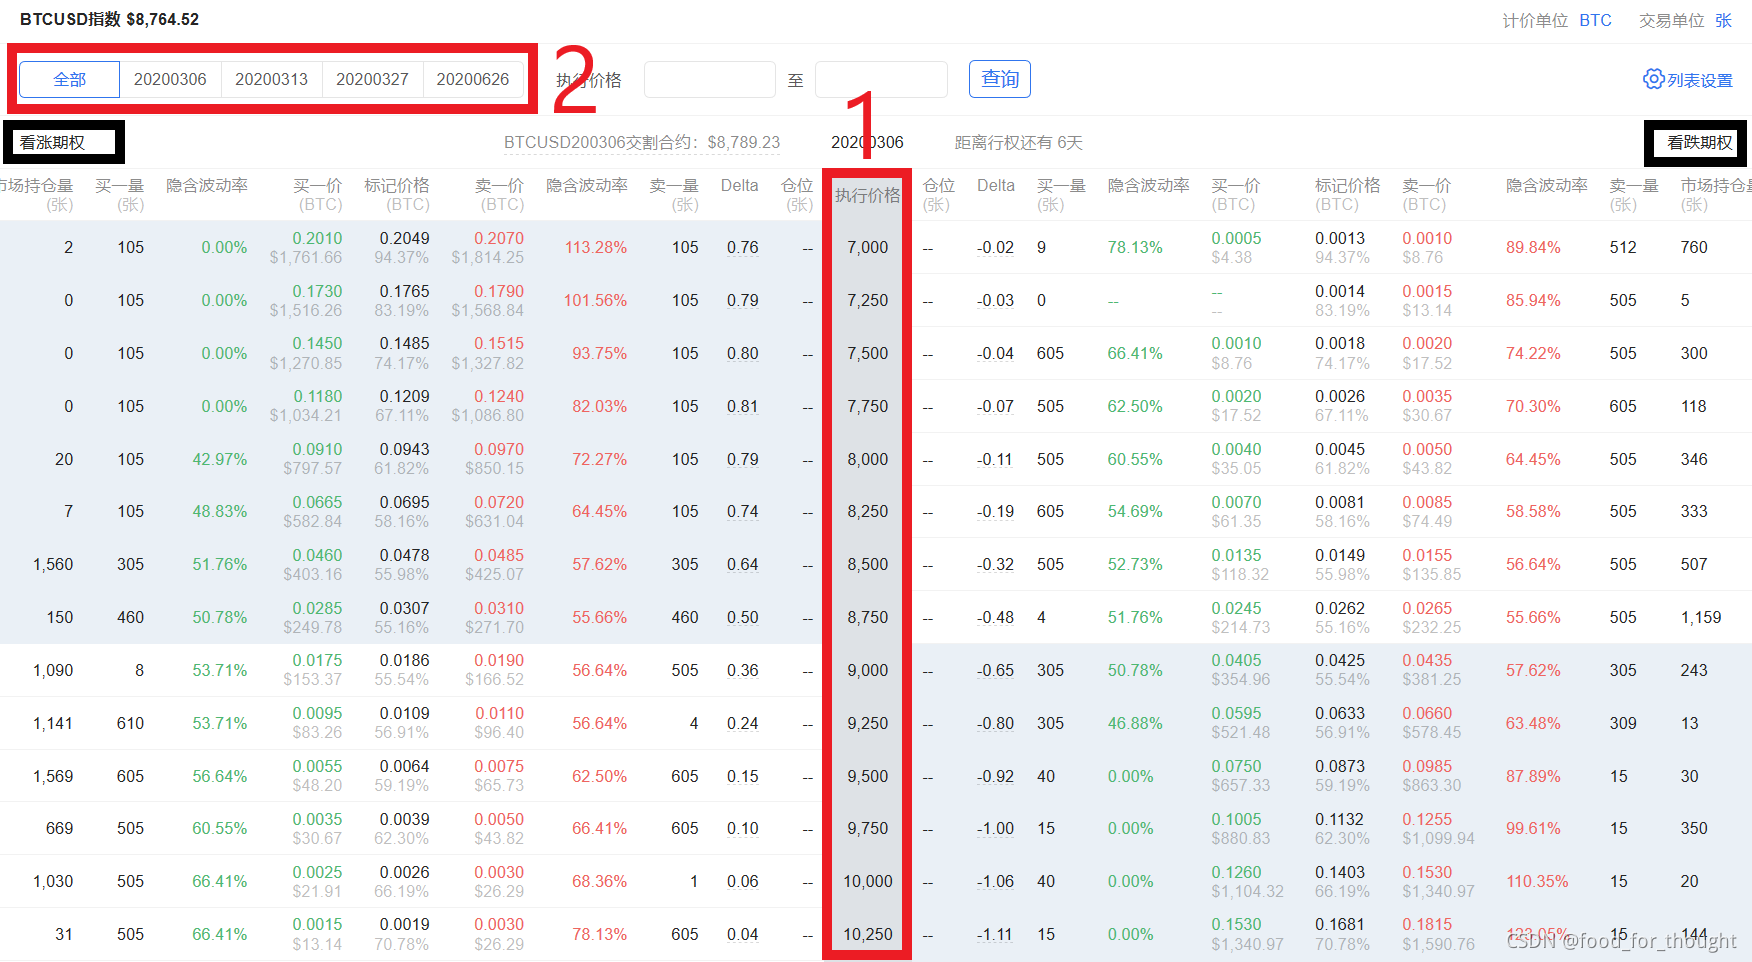Image resolution: width=1752 pixels, height=962 pixels.
Task: Select strike price 7,500 row
Action: pyautogui.click(x=868, y=353)
